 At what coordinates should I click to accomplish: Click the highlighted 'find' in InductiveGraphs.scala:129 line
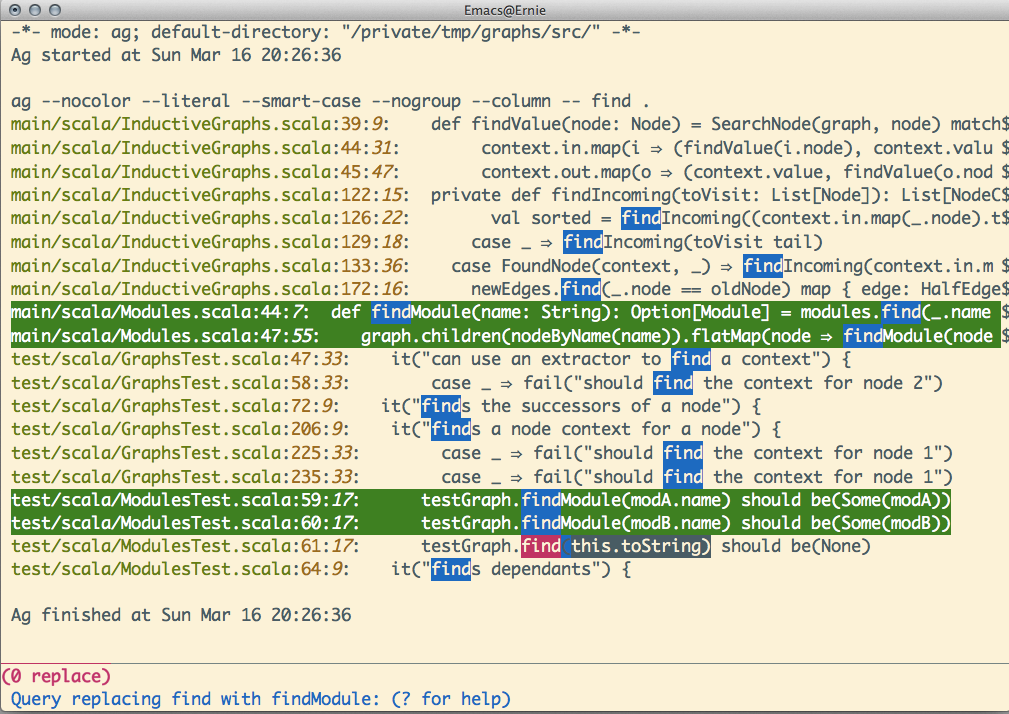(x=582, y=242)
